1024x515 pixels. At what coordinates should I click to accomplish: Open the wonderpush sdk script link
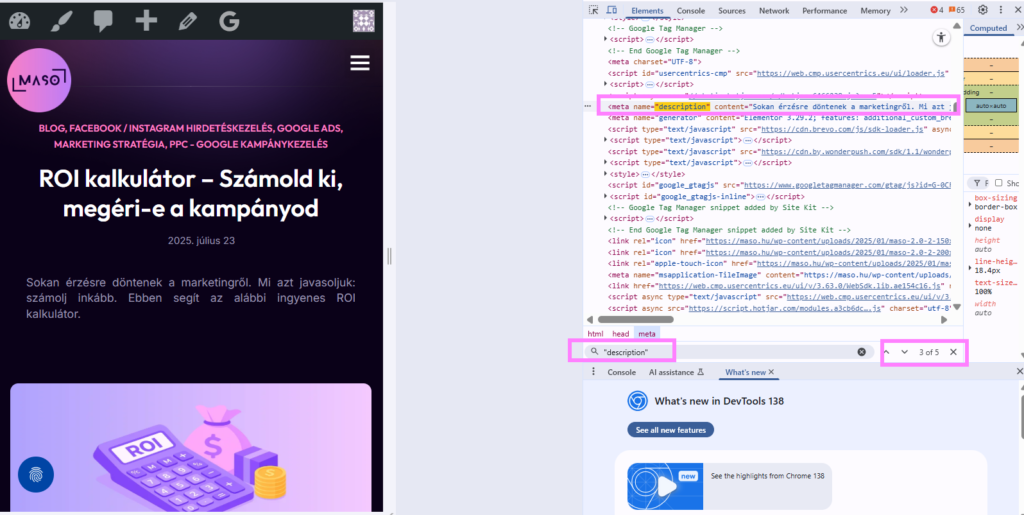pos(855,151)
